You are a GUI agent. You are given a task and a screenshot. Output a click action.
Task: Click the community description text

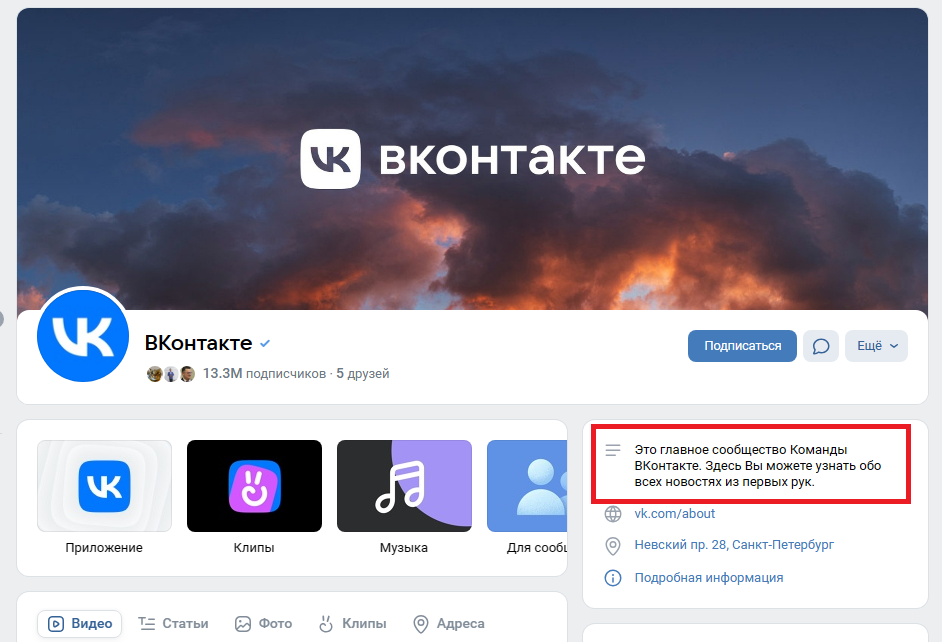tap(758, 465)
